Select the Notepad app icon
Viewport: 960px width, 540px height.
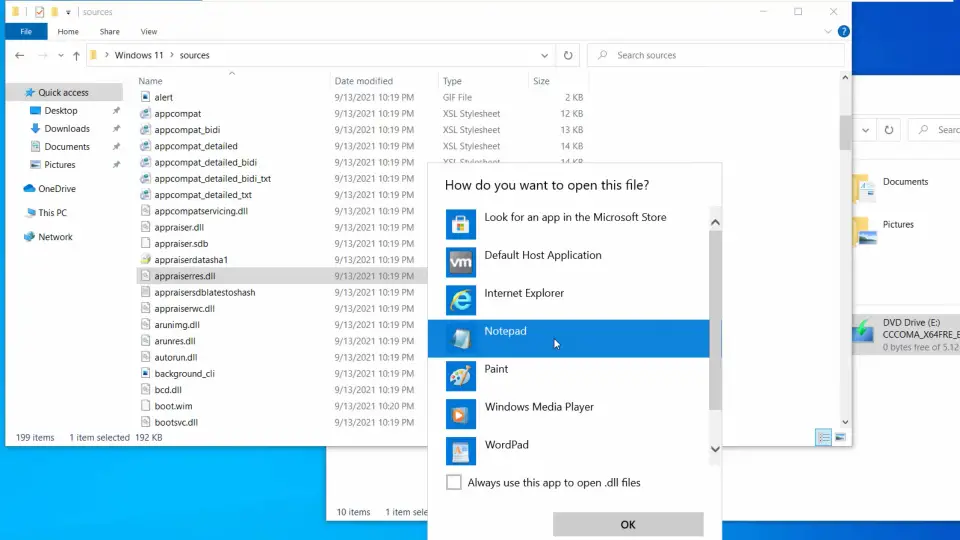(460, 338)
